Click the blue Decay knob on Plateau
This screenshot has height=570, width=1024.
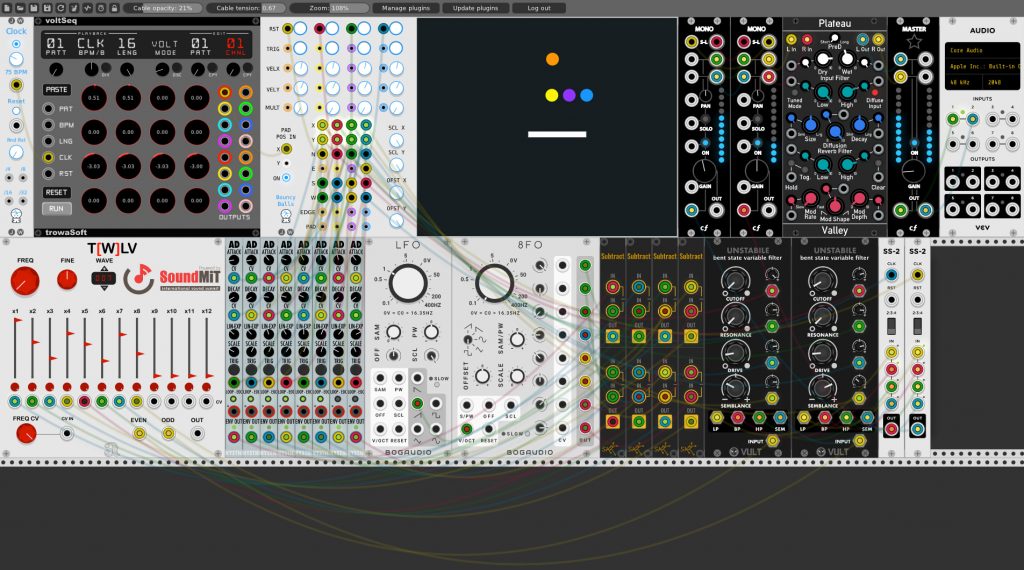pyautogui.click(x=859, y=124)
